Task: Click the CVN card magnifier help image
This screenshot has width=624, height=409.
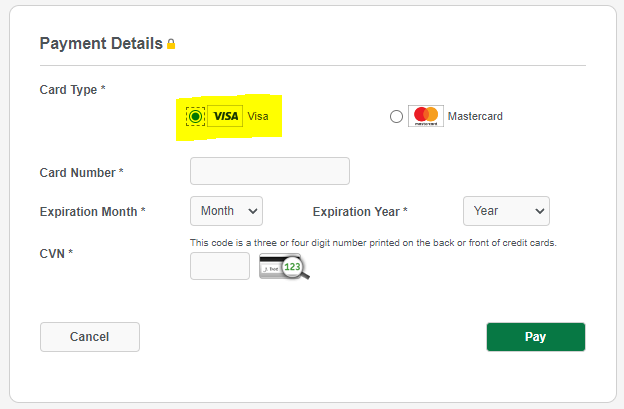Action: tap(284, 267)
